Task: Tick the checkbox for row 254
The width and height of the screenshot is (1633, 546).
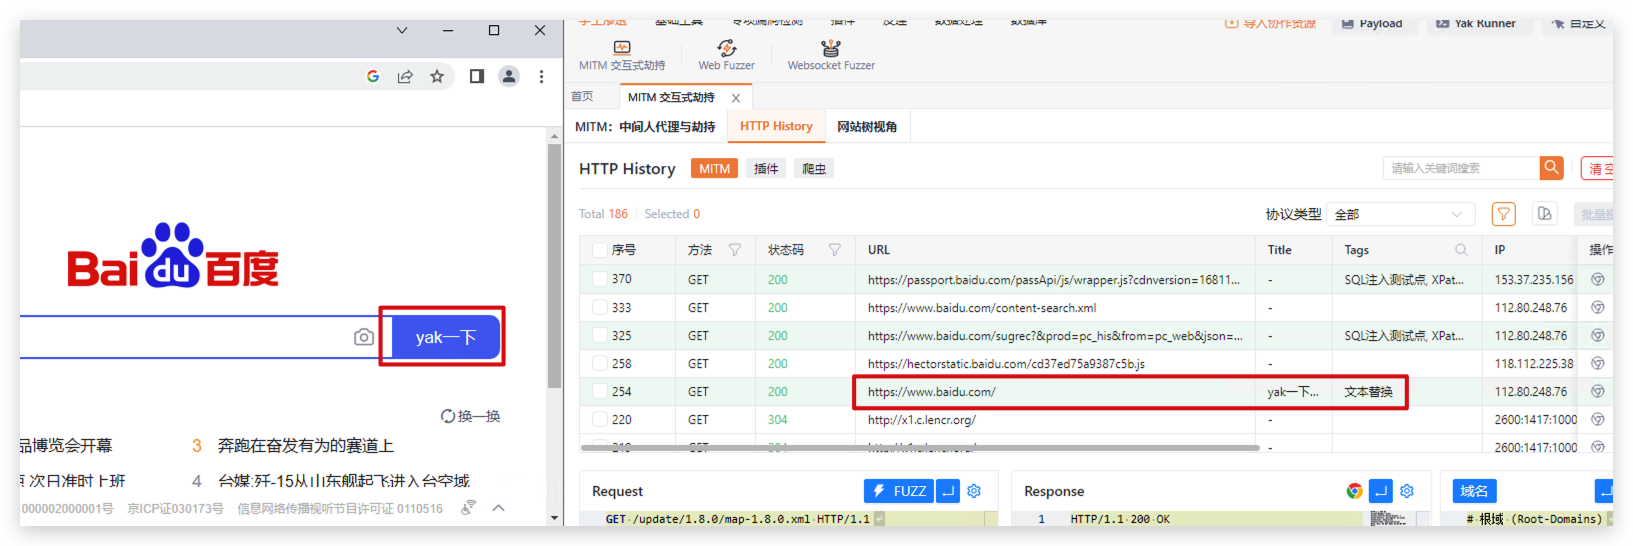Action: 599,391
